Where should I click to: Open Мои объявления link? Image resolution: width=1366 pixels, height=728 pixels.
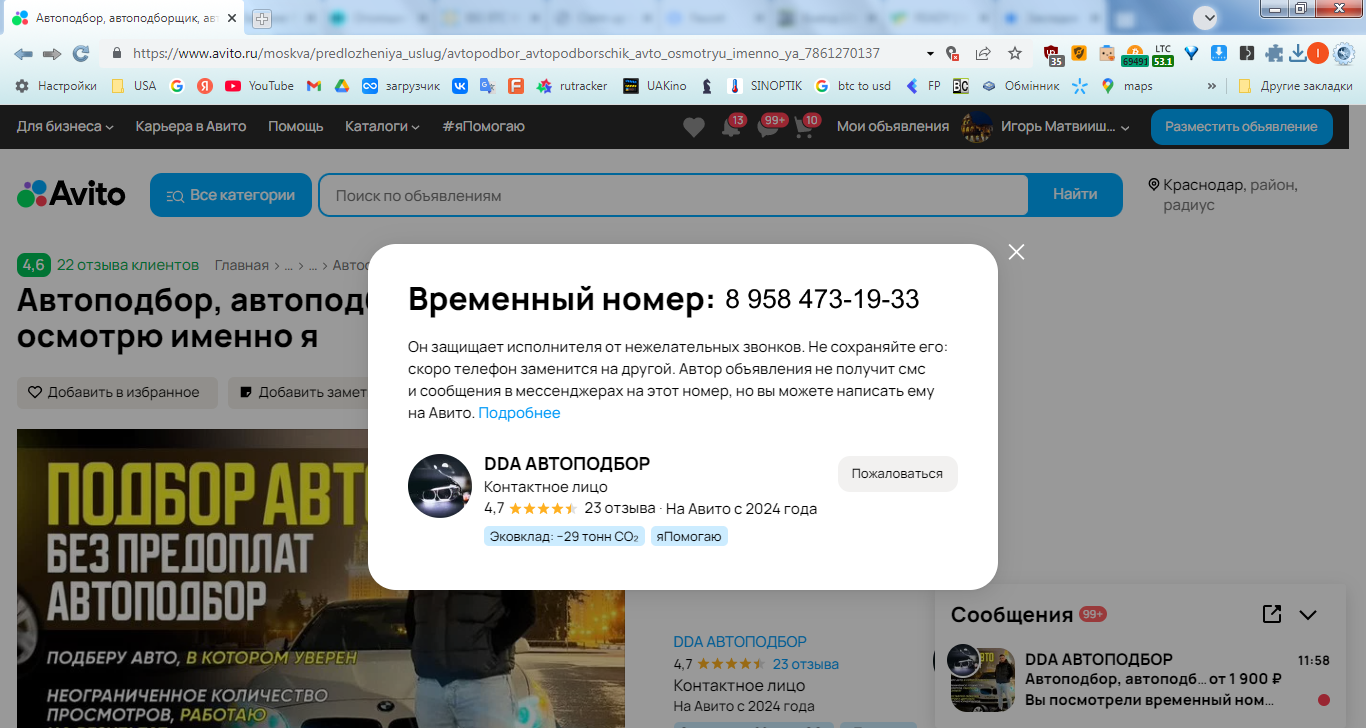point(893,127)
